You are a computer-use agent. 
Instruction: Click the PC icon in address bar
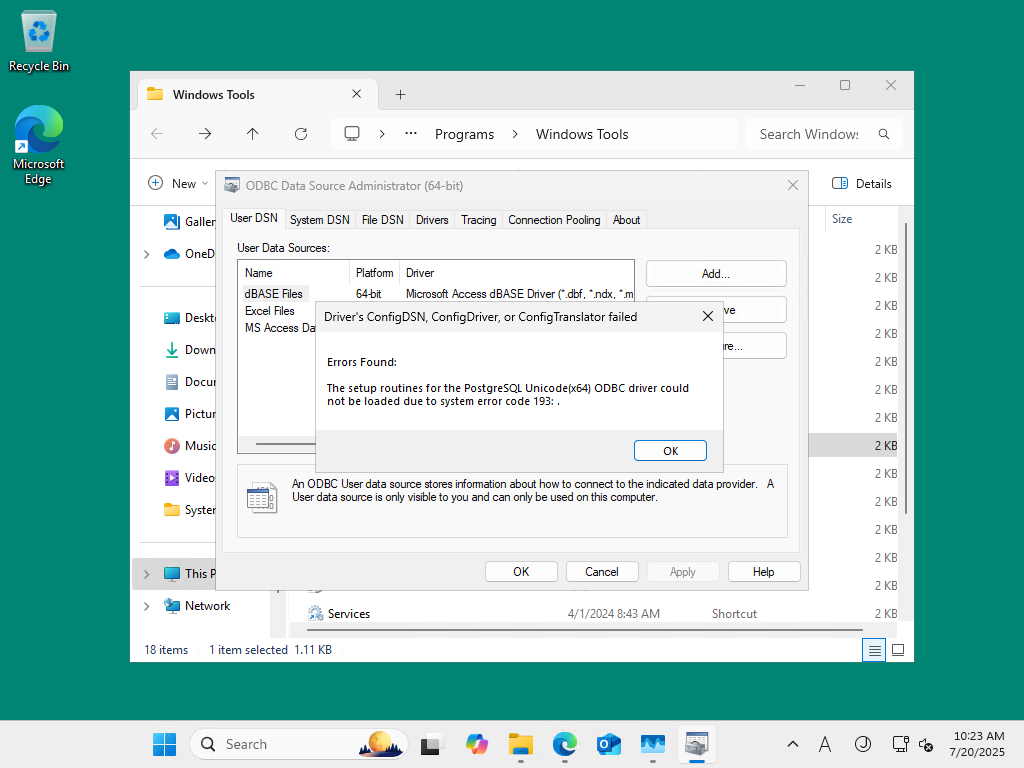[352, 134]
